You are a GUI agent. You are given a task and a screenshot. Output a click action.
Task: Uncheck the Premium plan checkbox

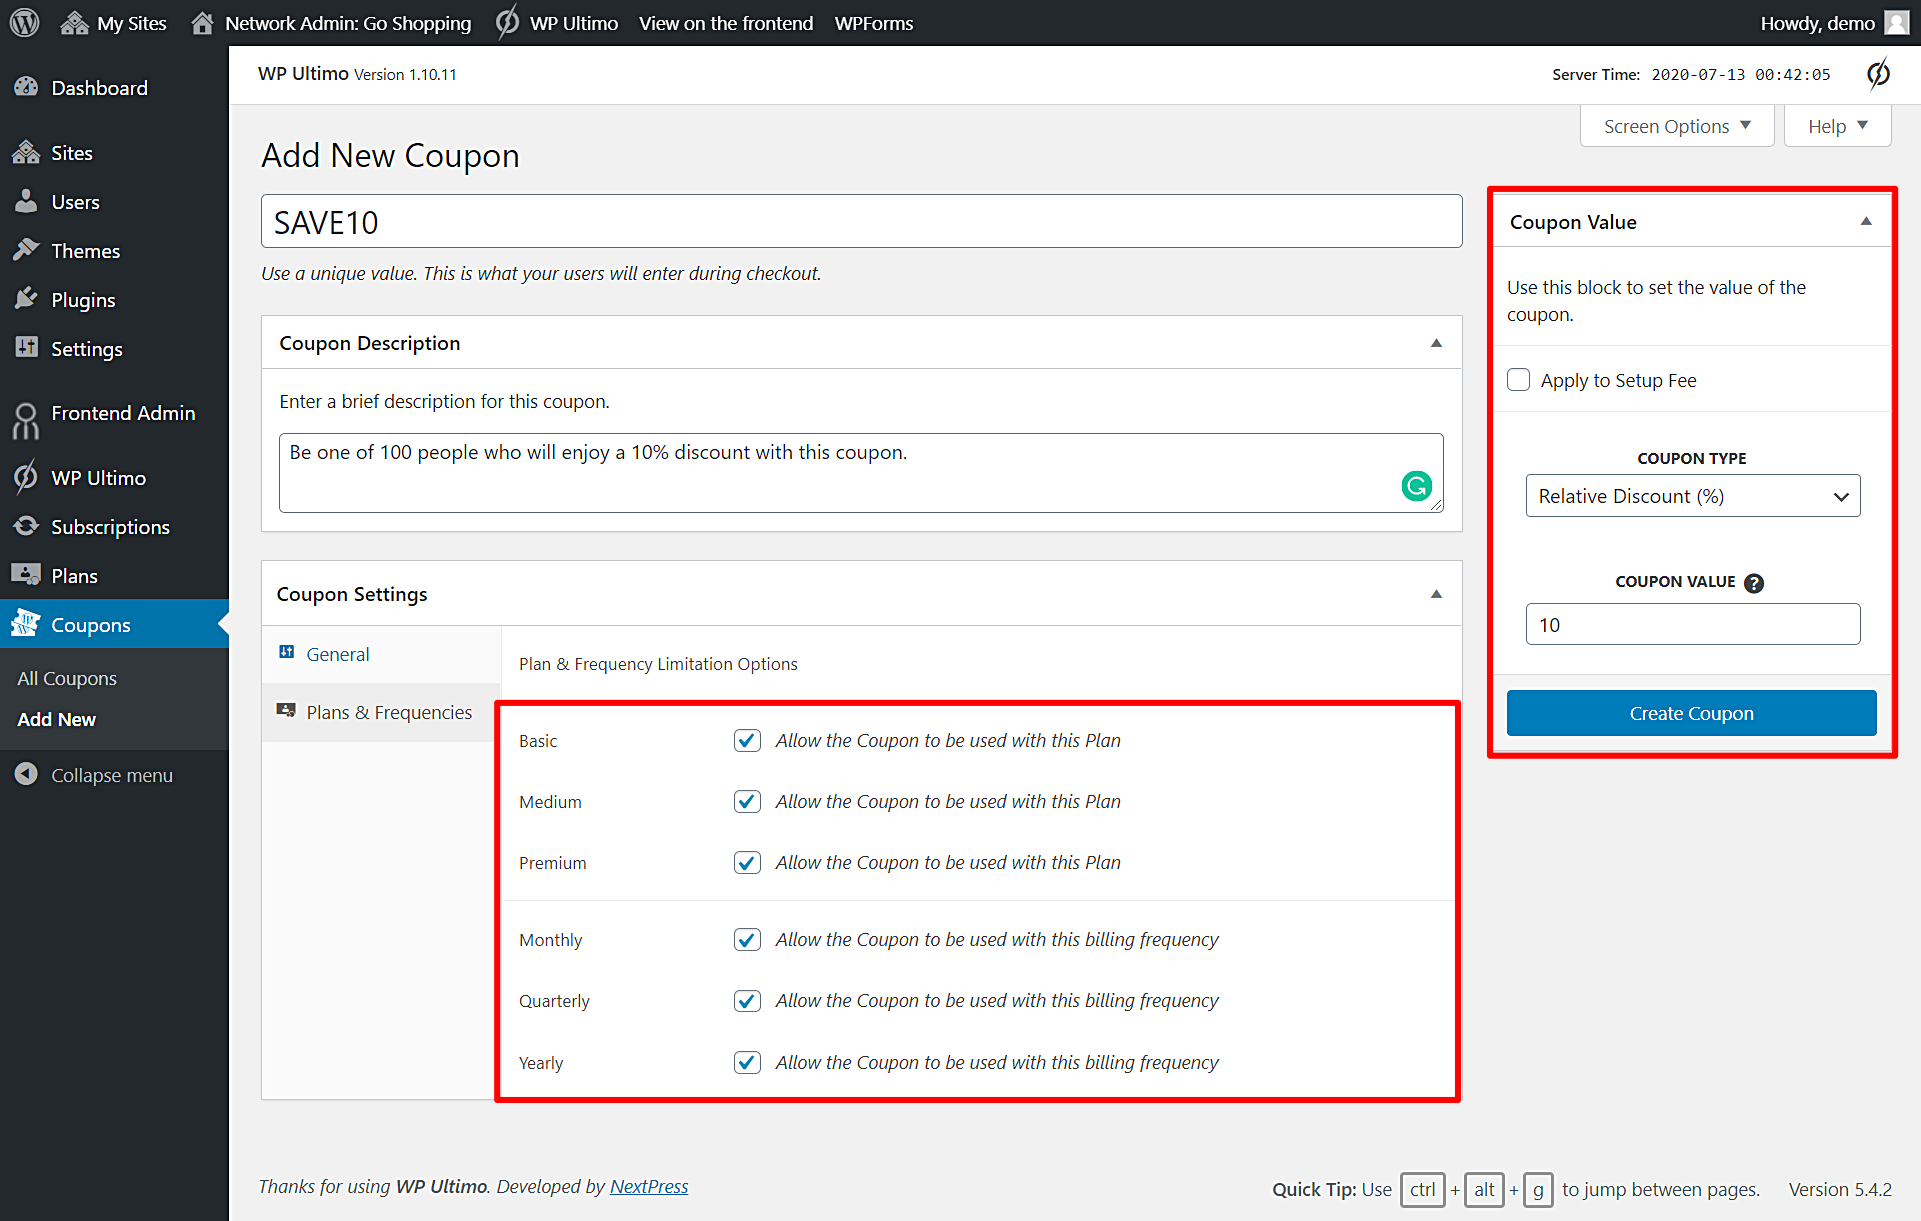(747, 862)
